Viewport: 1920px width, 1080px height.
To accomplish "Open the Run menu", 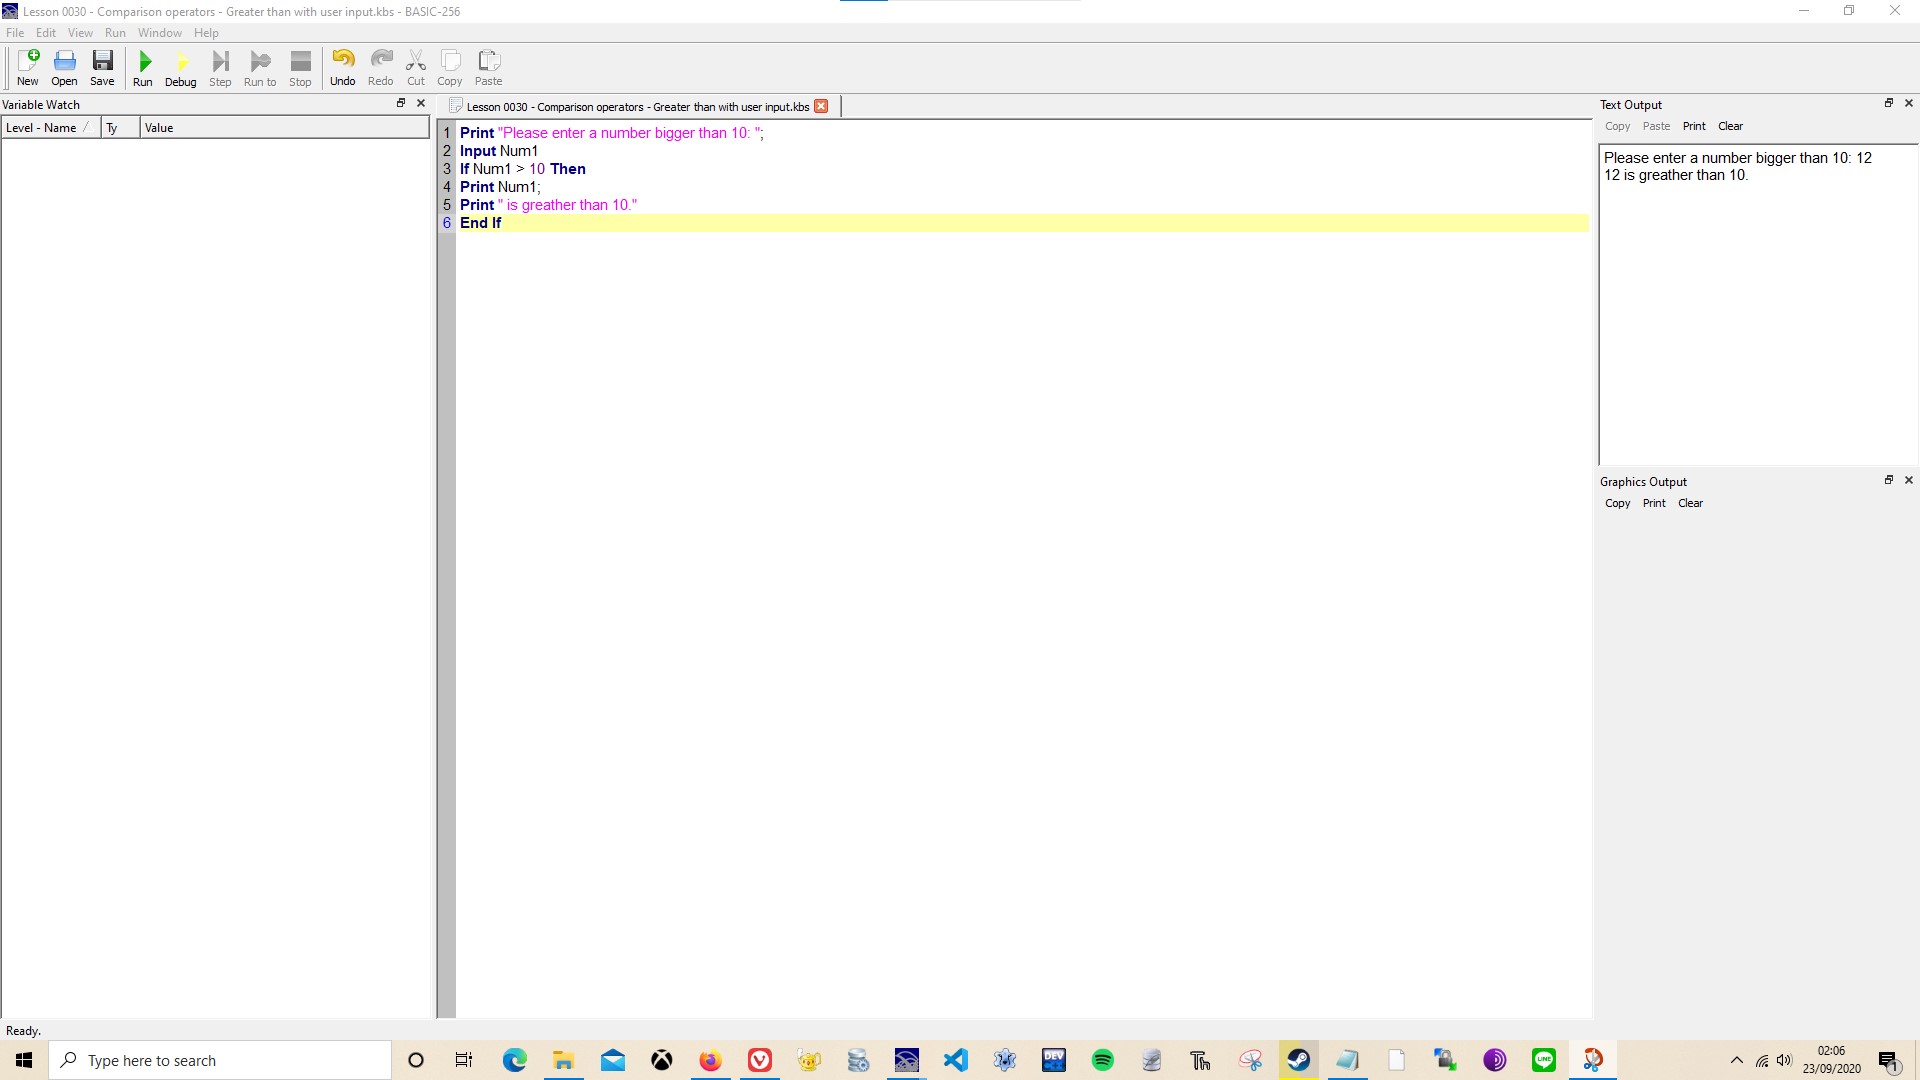I will [x=115, y=33].
